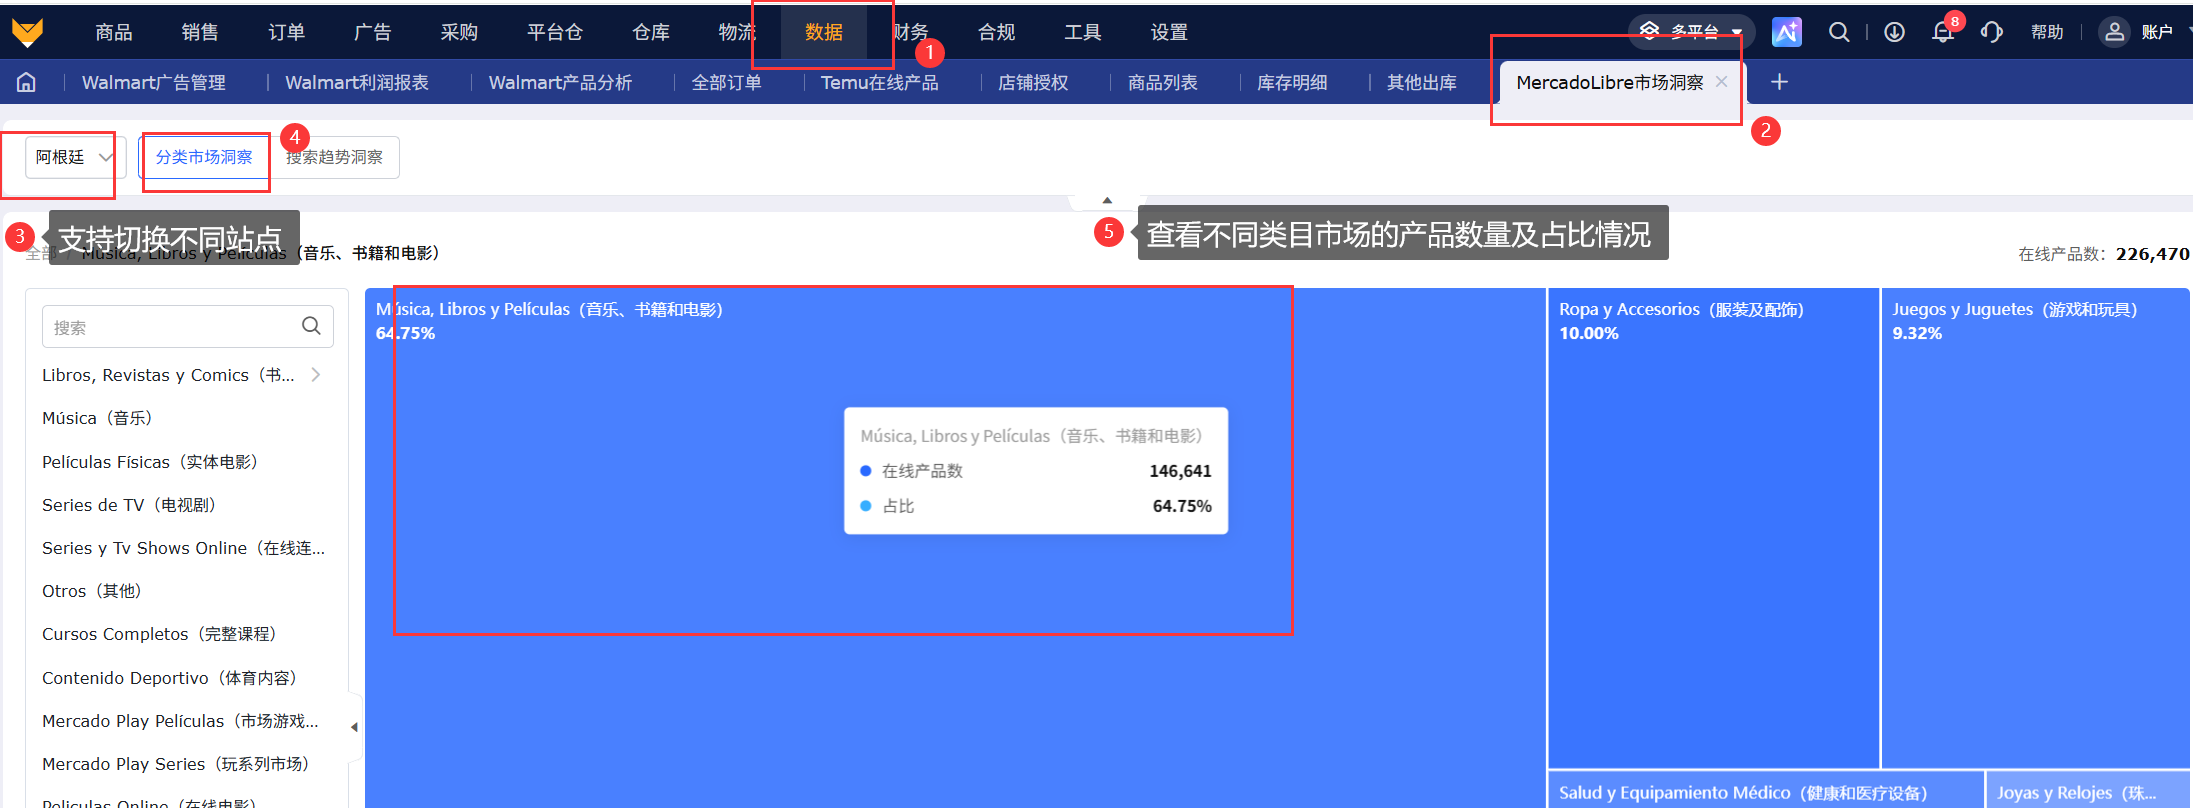Viewport: 2193px width, 808px height.
Task: Switch to 其他出库 tab
Action: (x=1422, y=82)
